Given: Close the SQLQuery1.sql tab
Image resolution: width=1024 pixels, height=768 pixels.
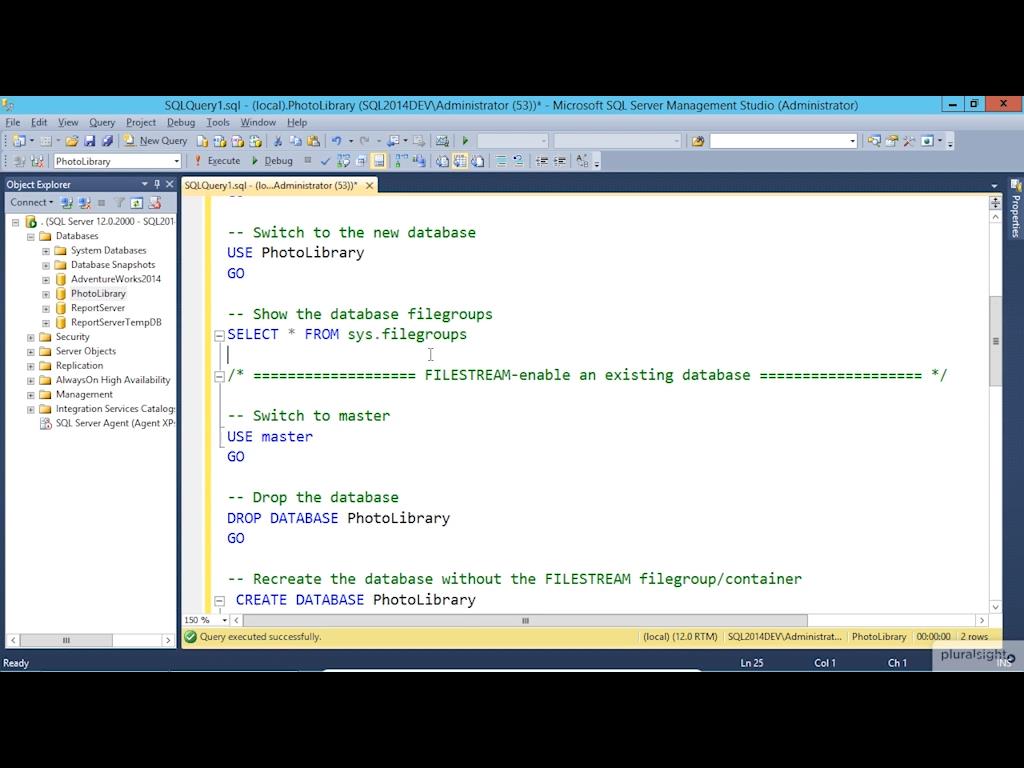Looking at the screenshot, I should click(x=369, y=185).
